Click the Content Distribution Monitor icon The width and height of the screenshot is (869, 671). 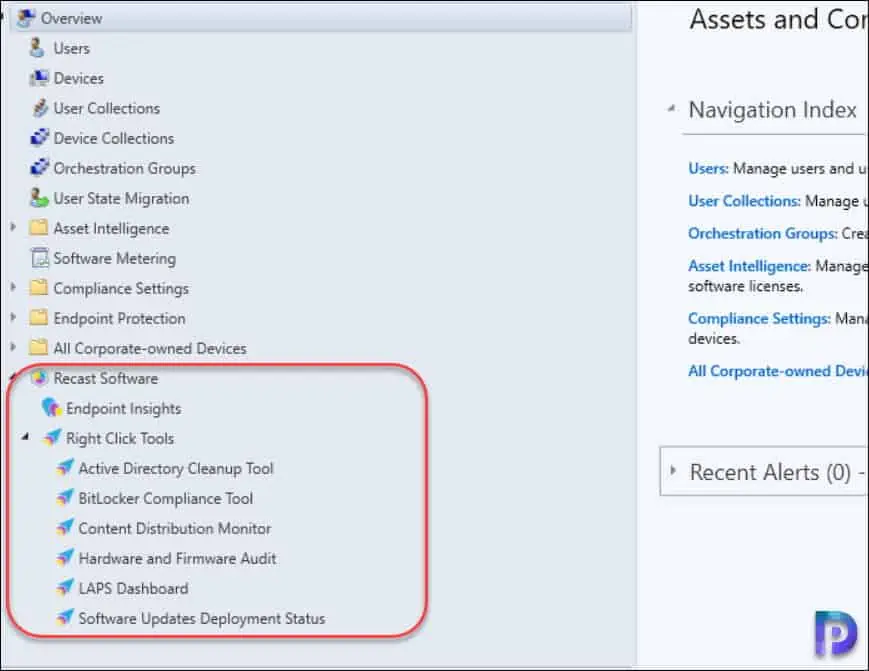(65, 527)
